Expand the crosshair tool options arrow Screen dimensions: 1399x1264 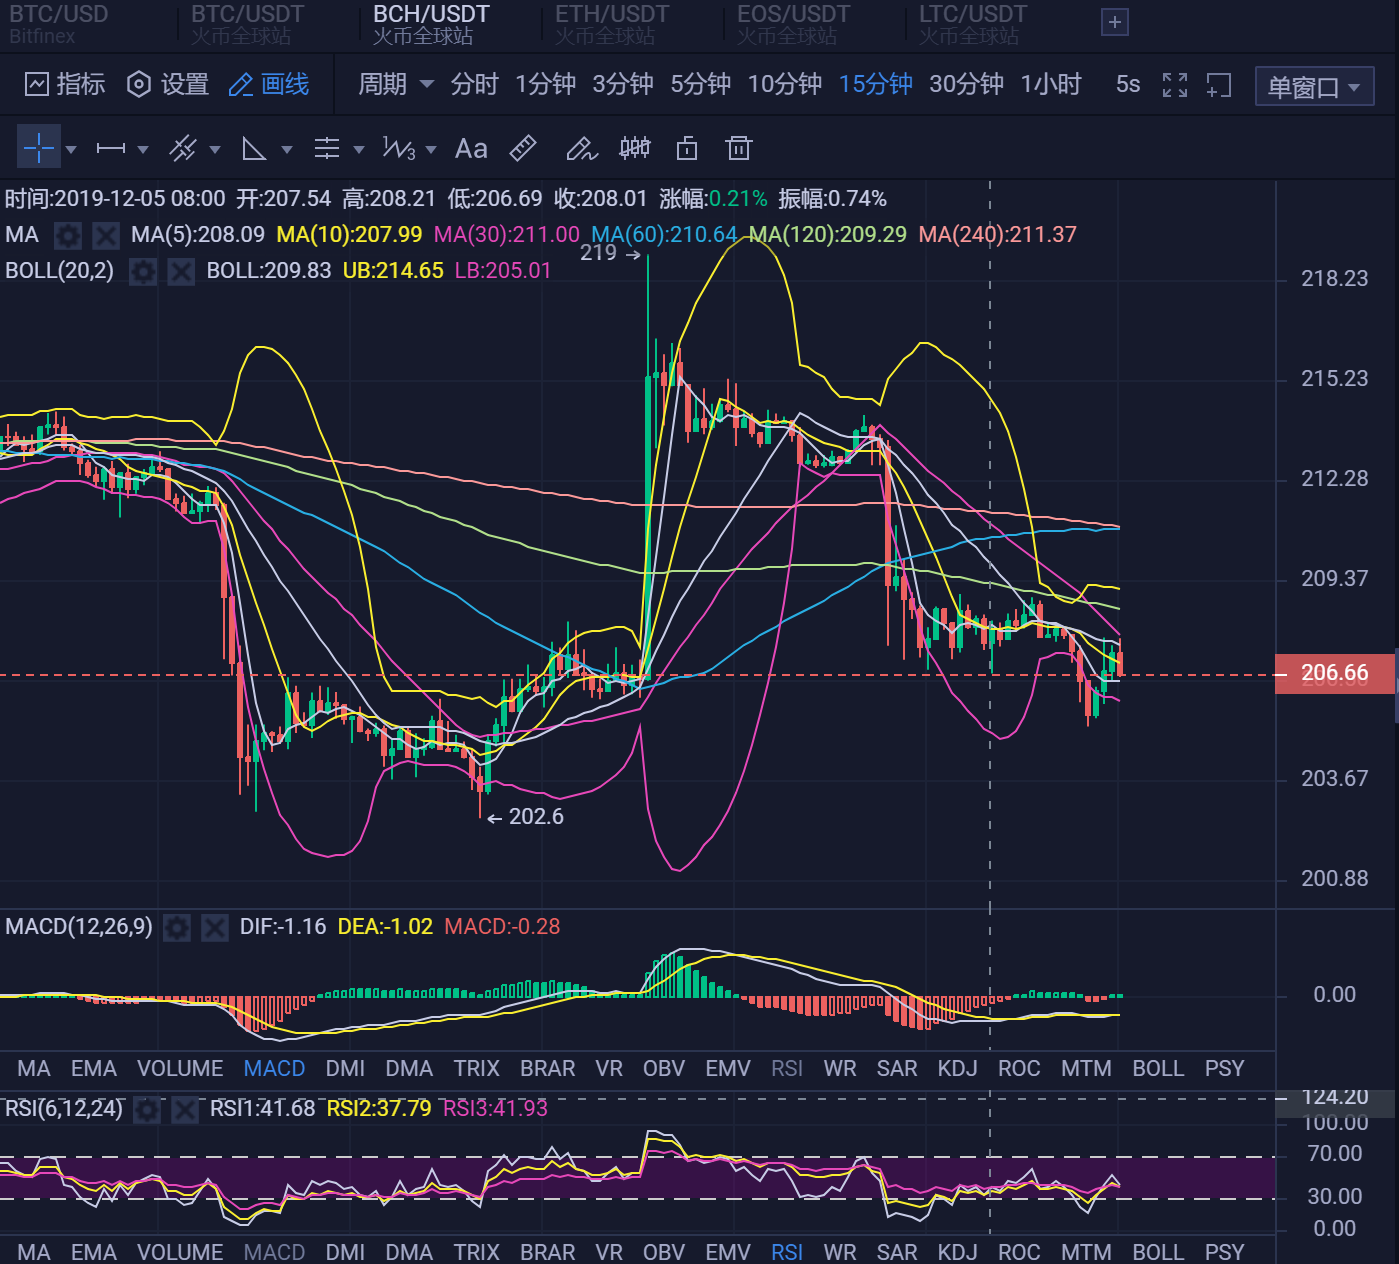tap(71, 149)
